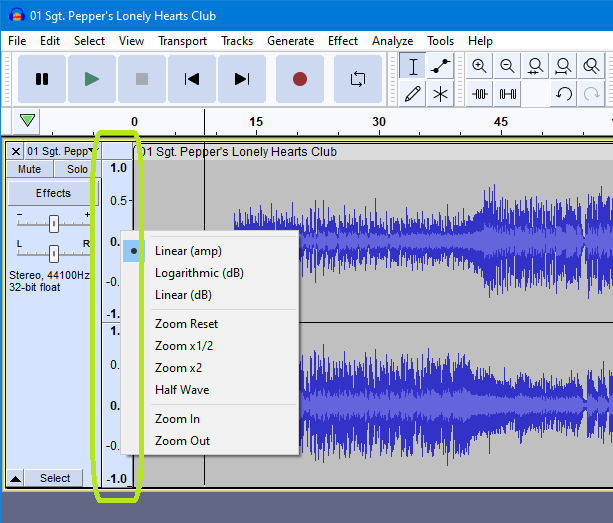Fit selection to width zoom icon

[535, 66]
